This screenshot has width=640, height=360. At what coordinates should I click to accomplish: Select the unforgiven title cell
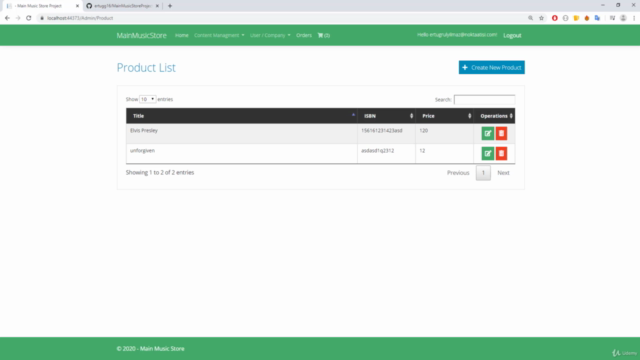242,153
